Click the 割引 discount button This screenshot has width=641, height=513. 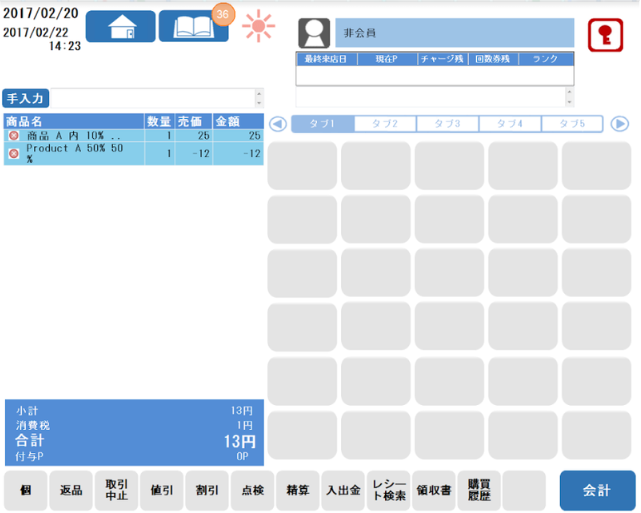(x=208, y=491)
